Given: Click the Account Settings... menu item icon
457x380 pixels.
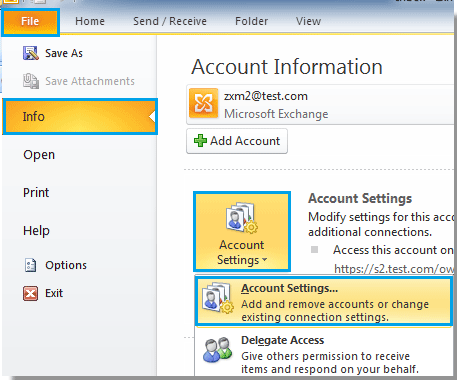Looking at the screenshot, I should click(x=218, y=298).
